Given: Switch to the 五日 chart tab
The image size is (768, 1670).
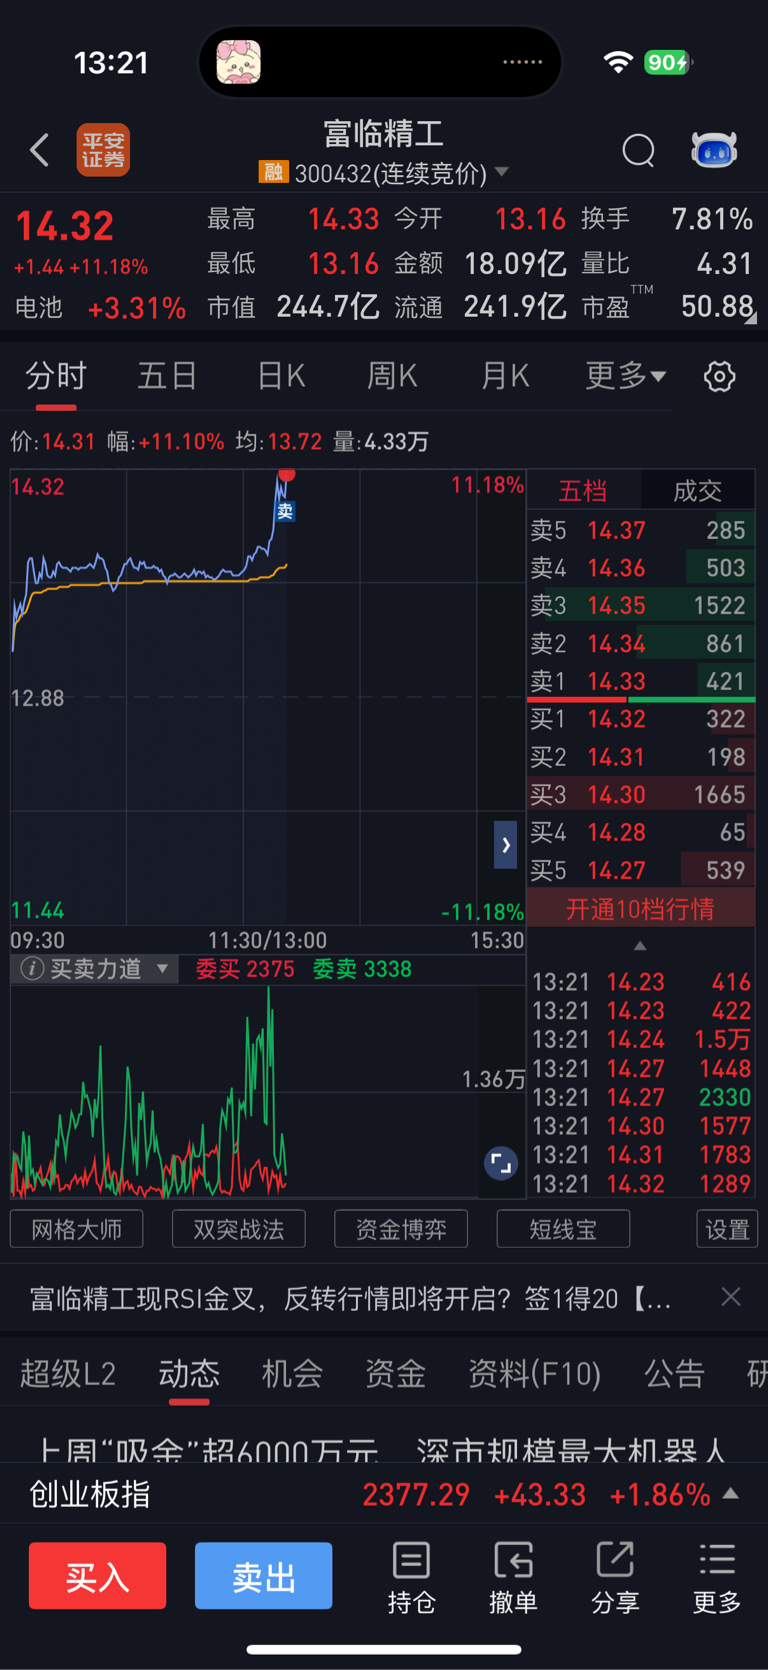Looking at the screenshot, I should [x=167, y=376].
